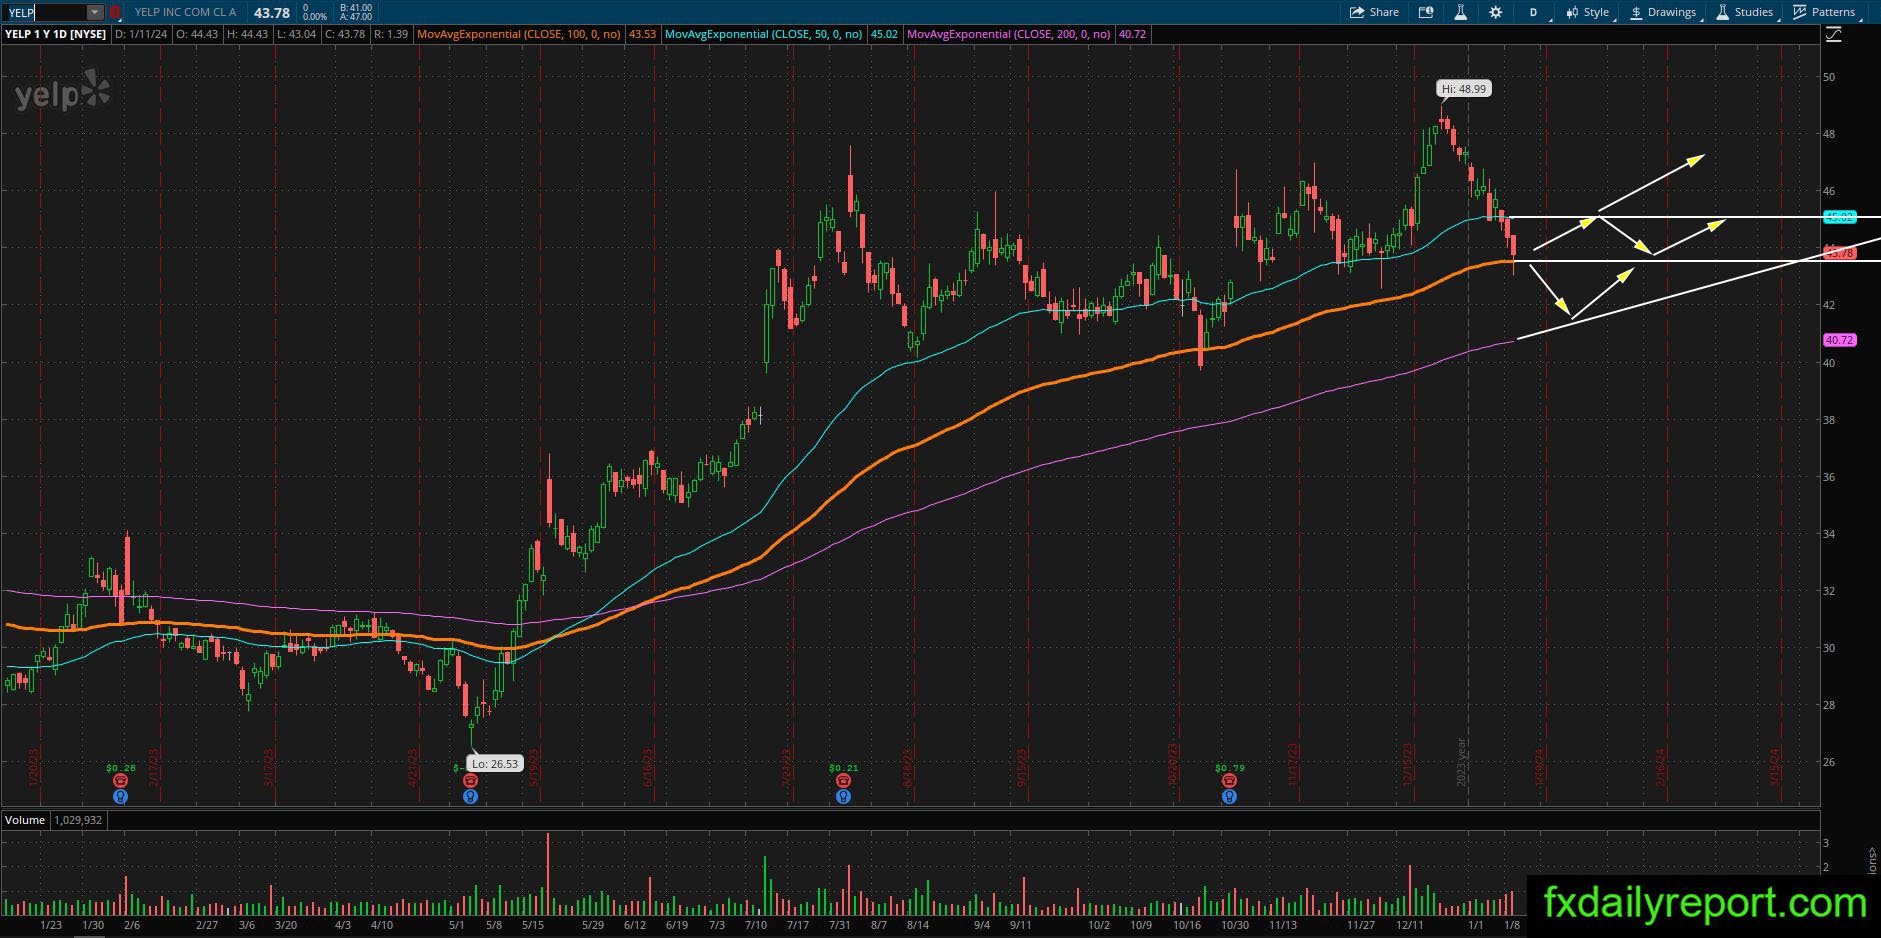This screenshot has height=938, width=1881.
Task: Click the 50 level on price axis
Action: [x=1829, y=77]
